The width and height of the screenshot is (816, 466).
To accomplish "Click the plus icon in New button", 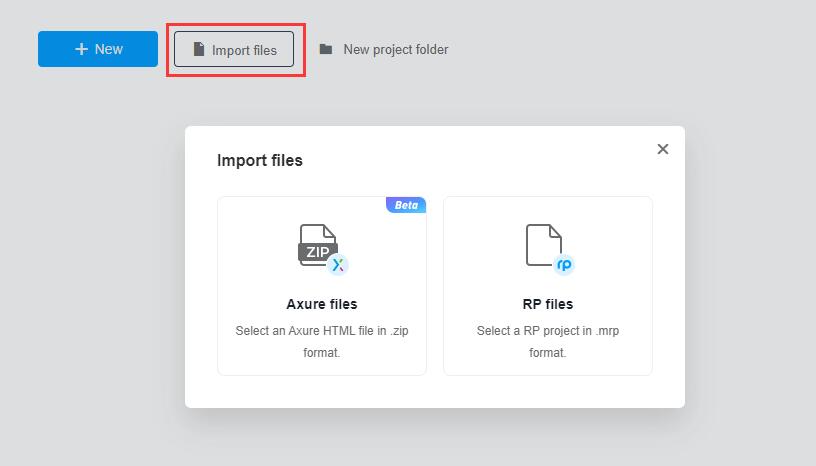I will point(81,49).
